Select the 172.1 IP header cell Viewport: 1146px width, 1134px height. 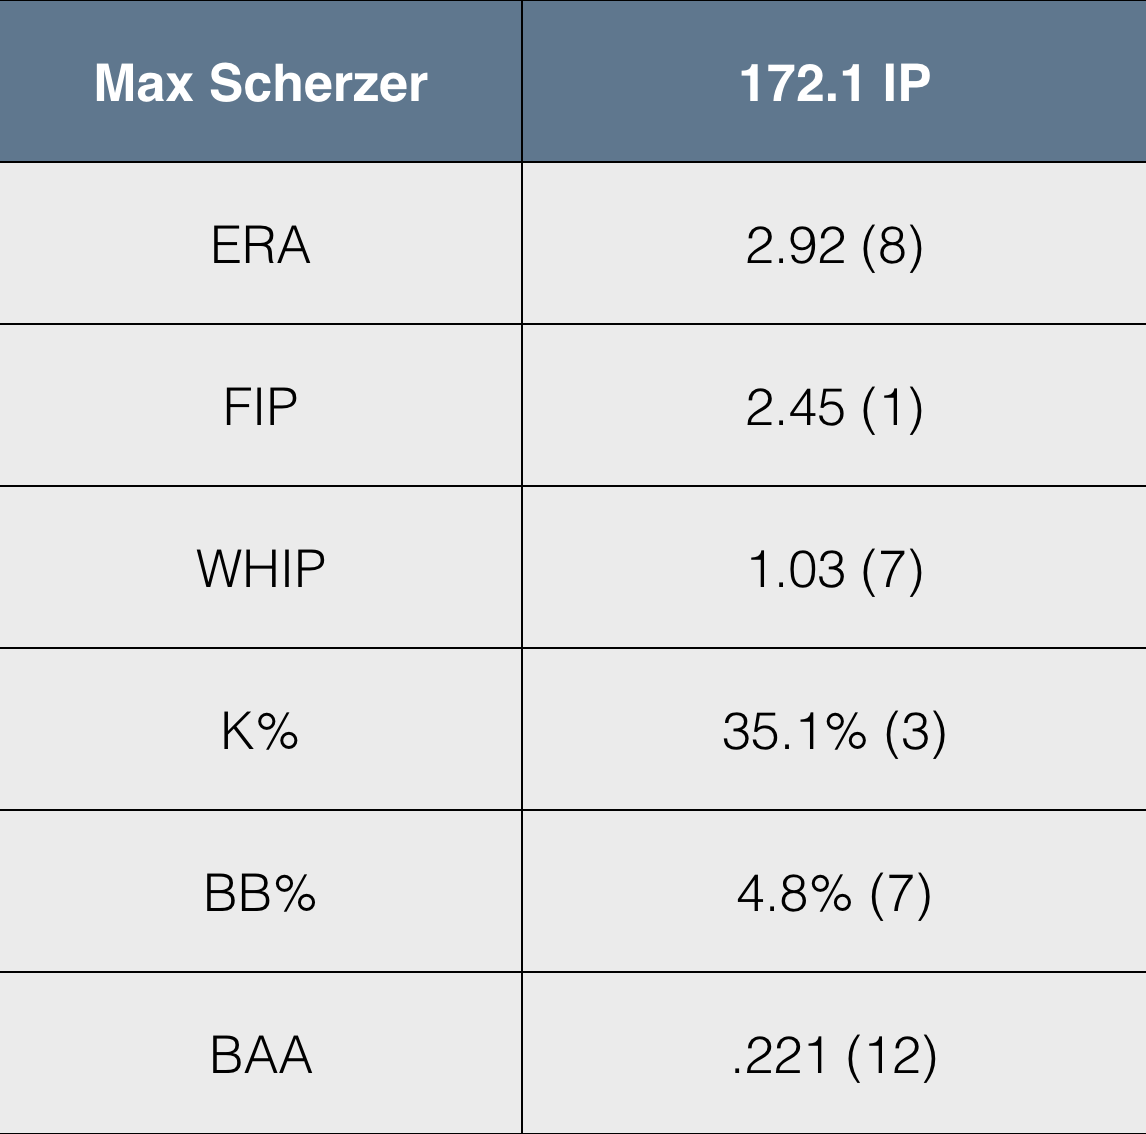click(x=834, y=83)
